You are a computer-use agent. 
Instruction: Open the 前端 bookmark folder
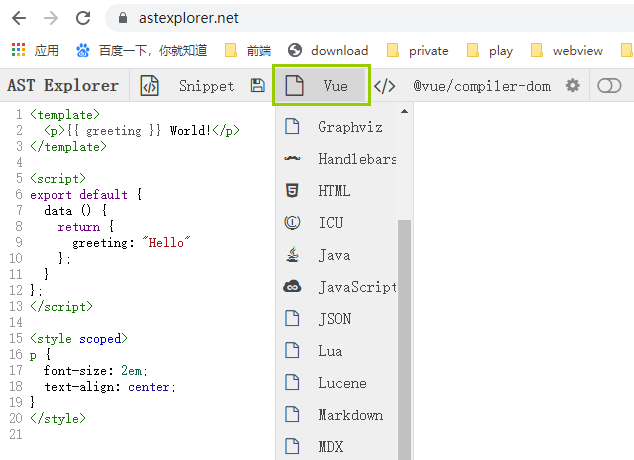(248, 51)
